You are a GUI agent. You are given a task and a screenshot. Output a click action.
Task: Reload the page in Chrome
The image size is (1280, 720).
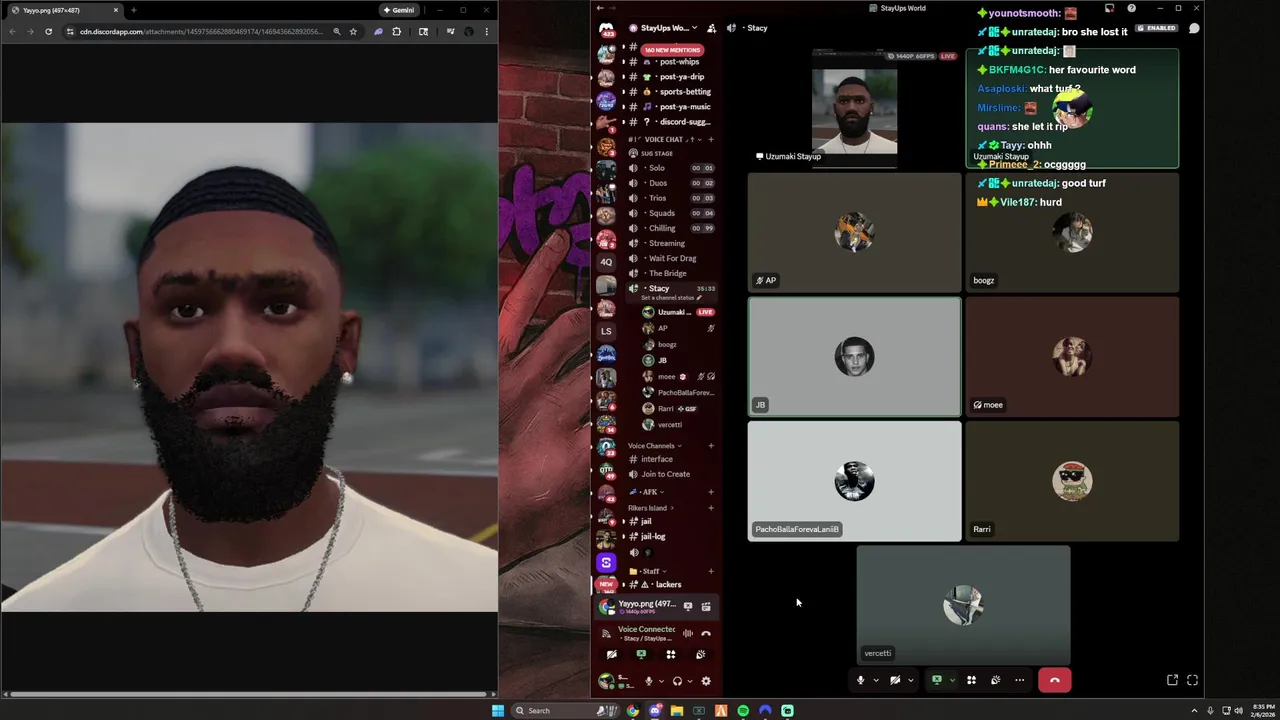pyautogui.click(x=48, y=31)
